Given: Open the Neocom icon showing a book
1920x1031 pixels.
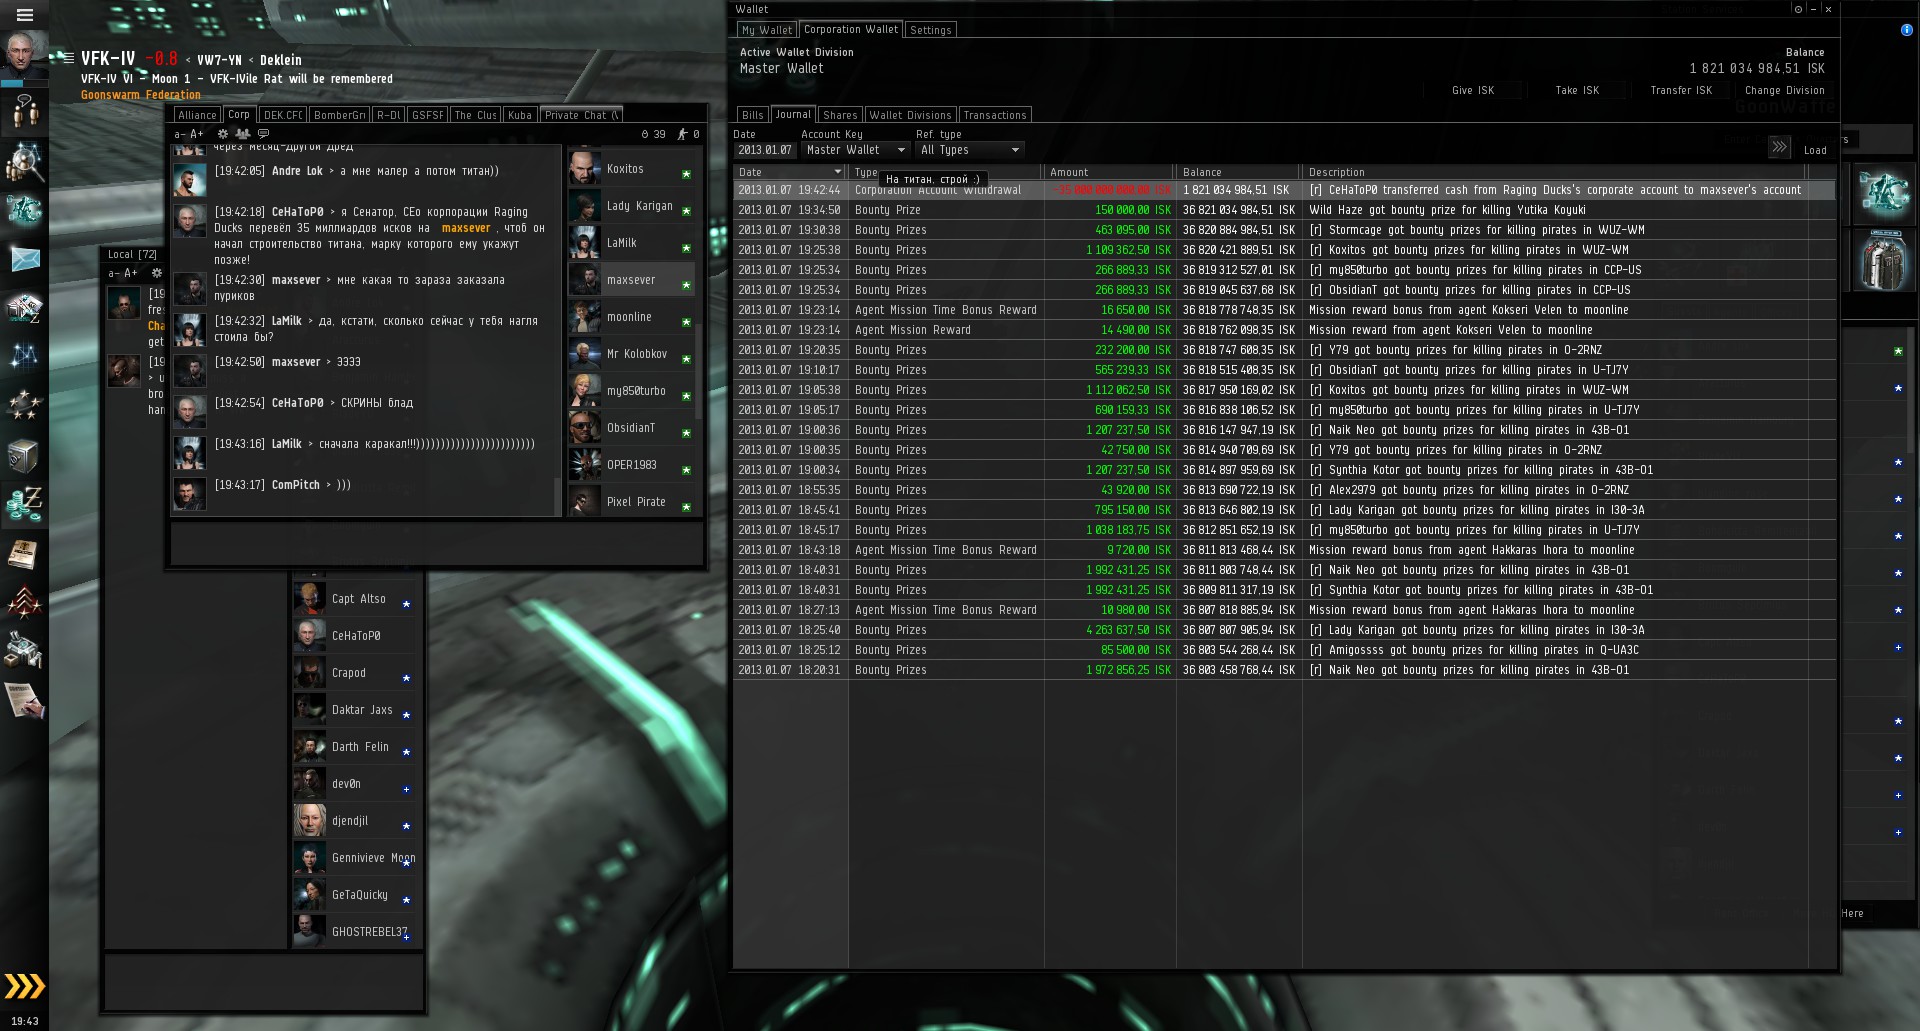Looking at the screenshot, I should click(x=24, y=553).
